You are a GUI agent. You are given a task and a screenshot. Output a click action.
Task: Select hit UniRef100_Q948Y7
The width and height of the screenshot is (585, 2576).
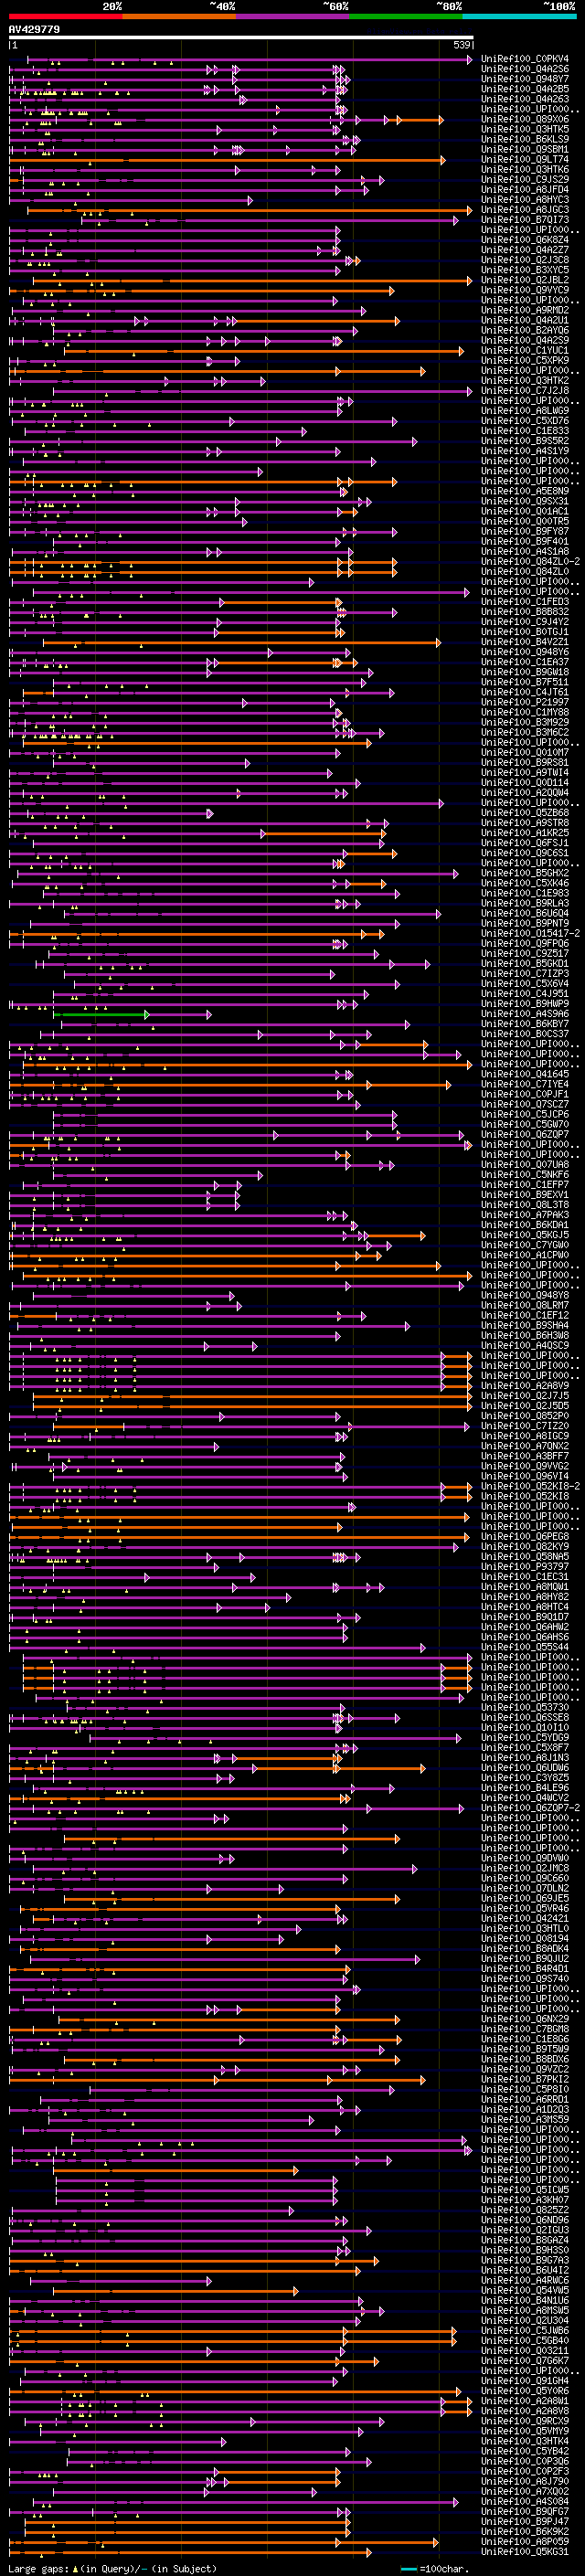click(x=525, y=79)
